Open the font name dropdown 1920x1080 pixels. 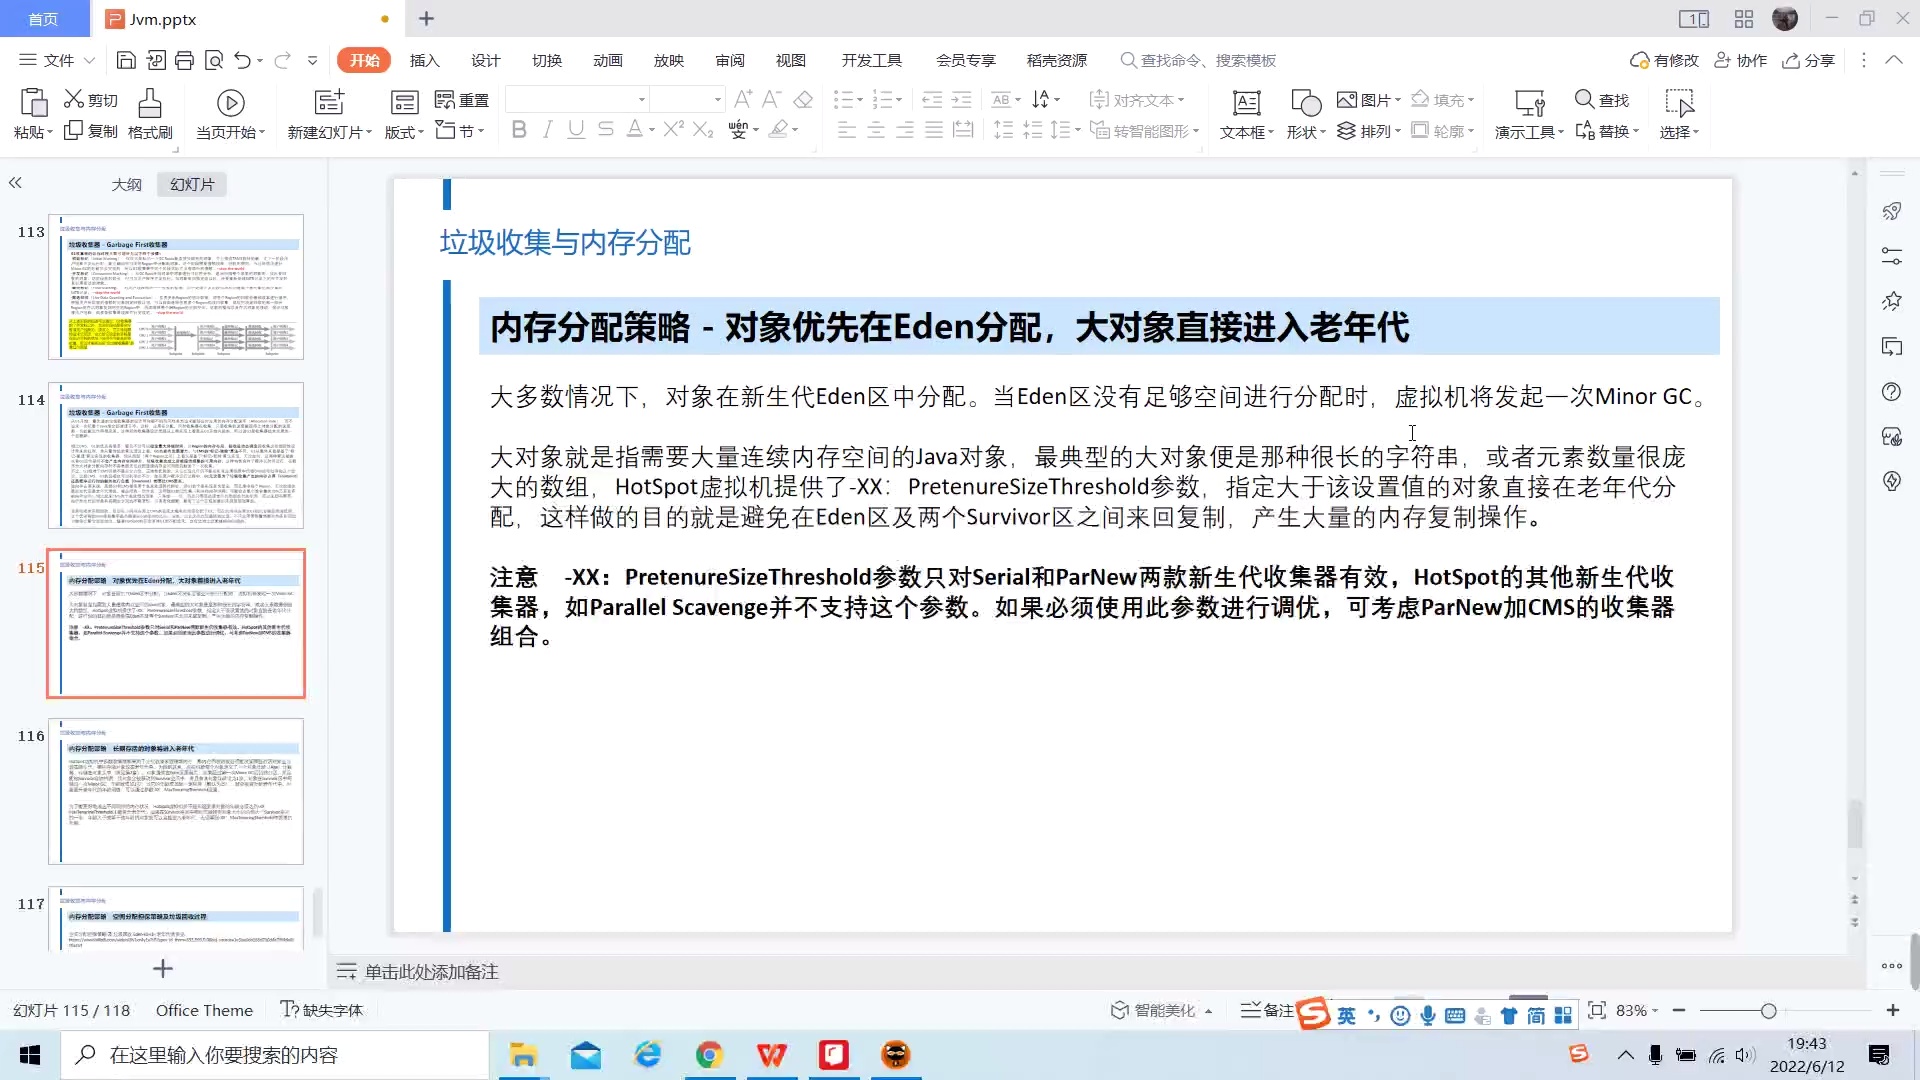(x=640, y=100)
